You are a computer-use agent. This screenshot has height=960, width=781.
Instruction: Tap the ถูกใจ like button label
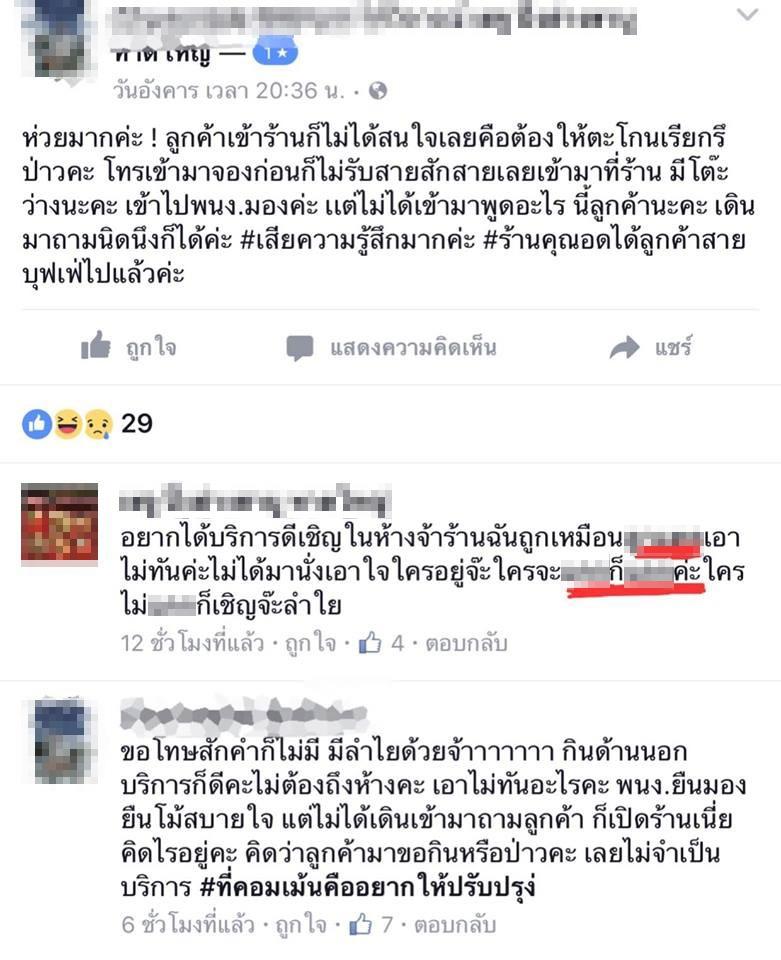coord(151,347)
